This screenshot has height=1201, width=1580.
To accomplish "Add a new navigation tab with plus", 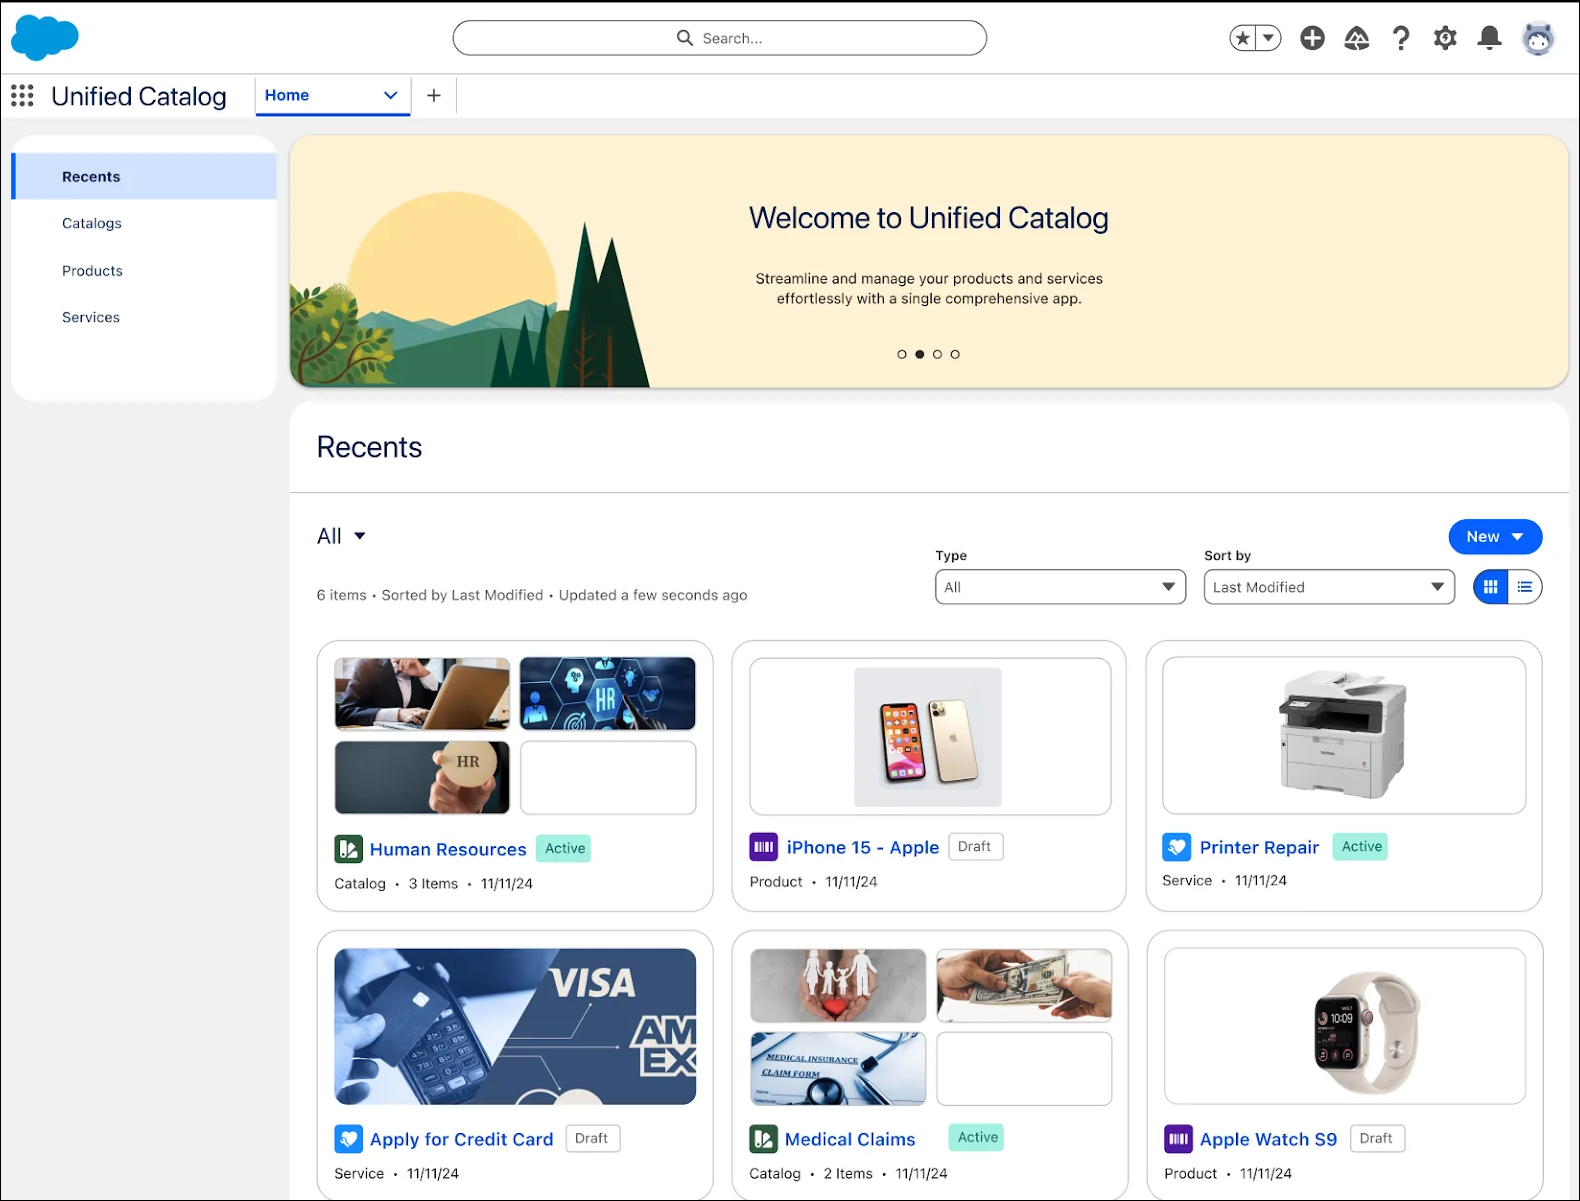I will pyautogui.click(x=434, y=95).
